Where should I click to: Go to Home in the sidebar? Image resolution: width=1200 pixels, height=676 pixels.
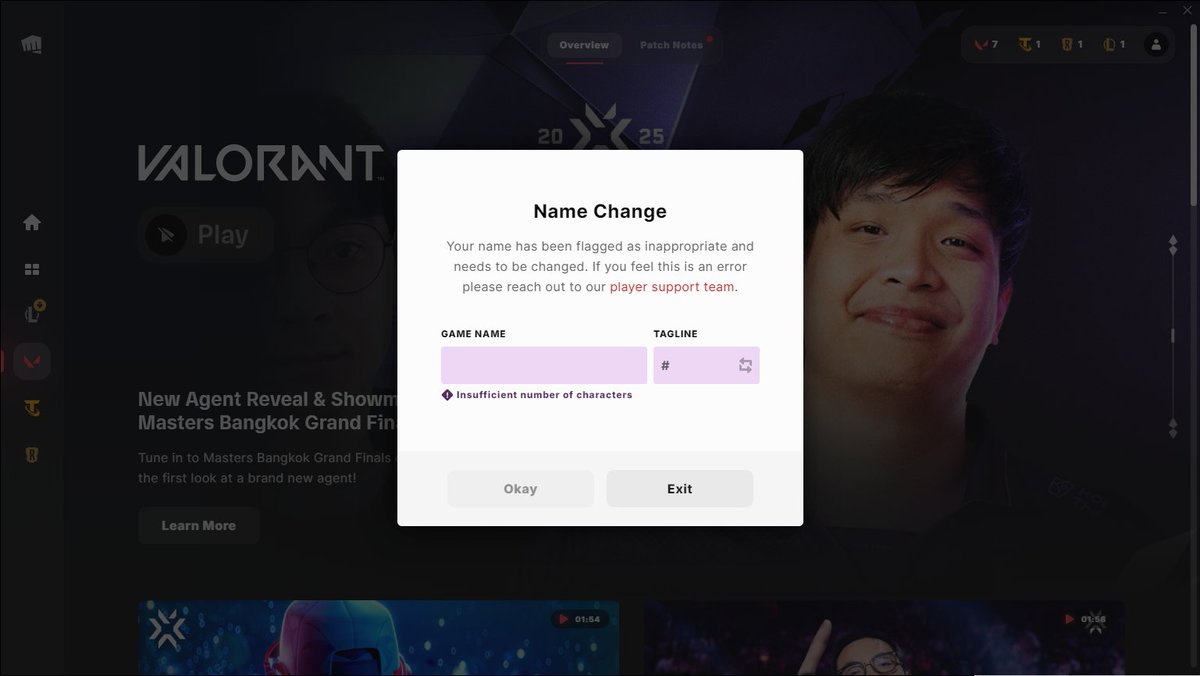(x=32, y=222)
